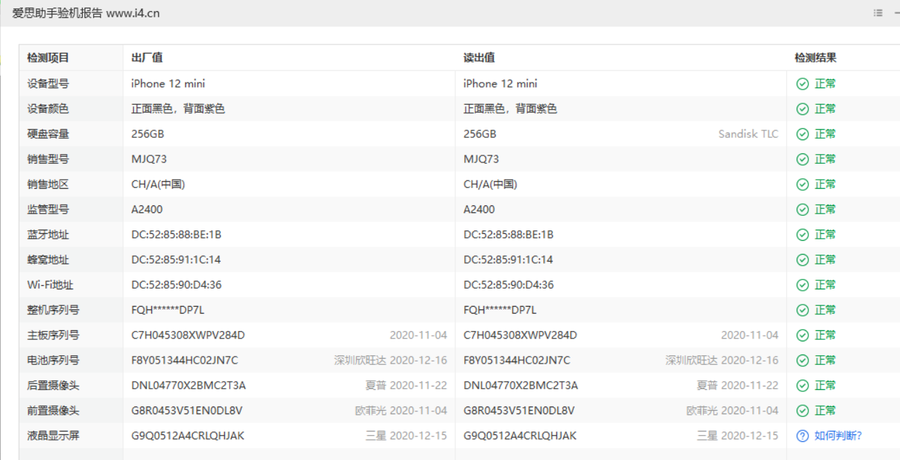Image resolution: width=900 pixels, height=460 pixels.
Task: Click the green check icon for 硬盘容量
Action: coord(802,134)
